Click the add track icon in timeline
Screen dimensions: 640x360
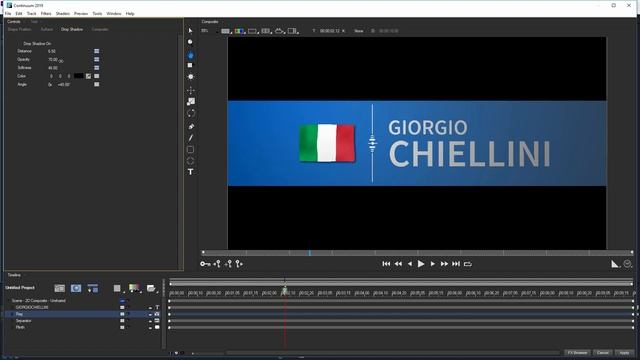[x=93, y=289]
